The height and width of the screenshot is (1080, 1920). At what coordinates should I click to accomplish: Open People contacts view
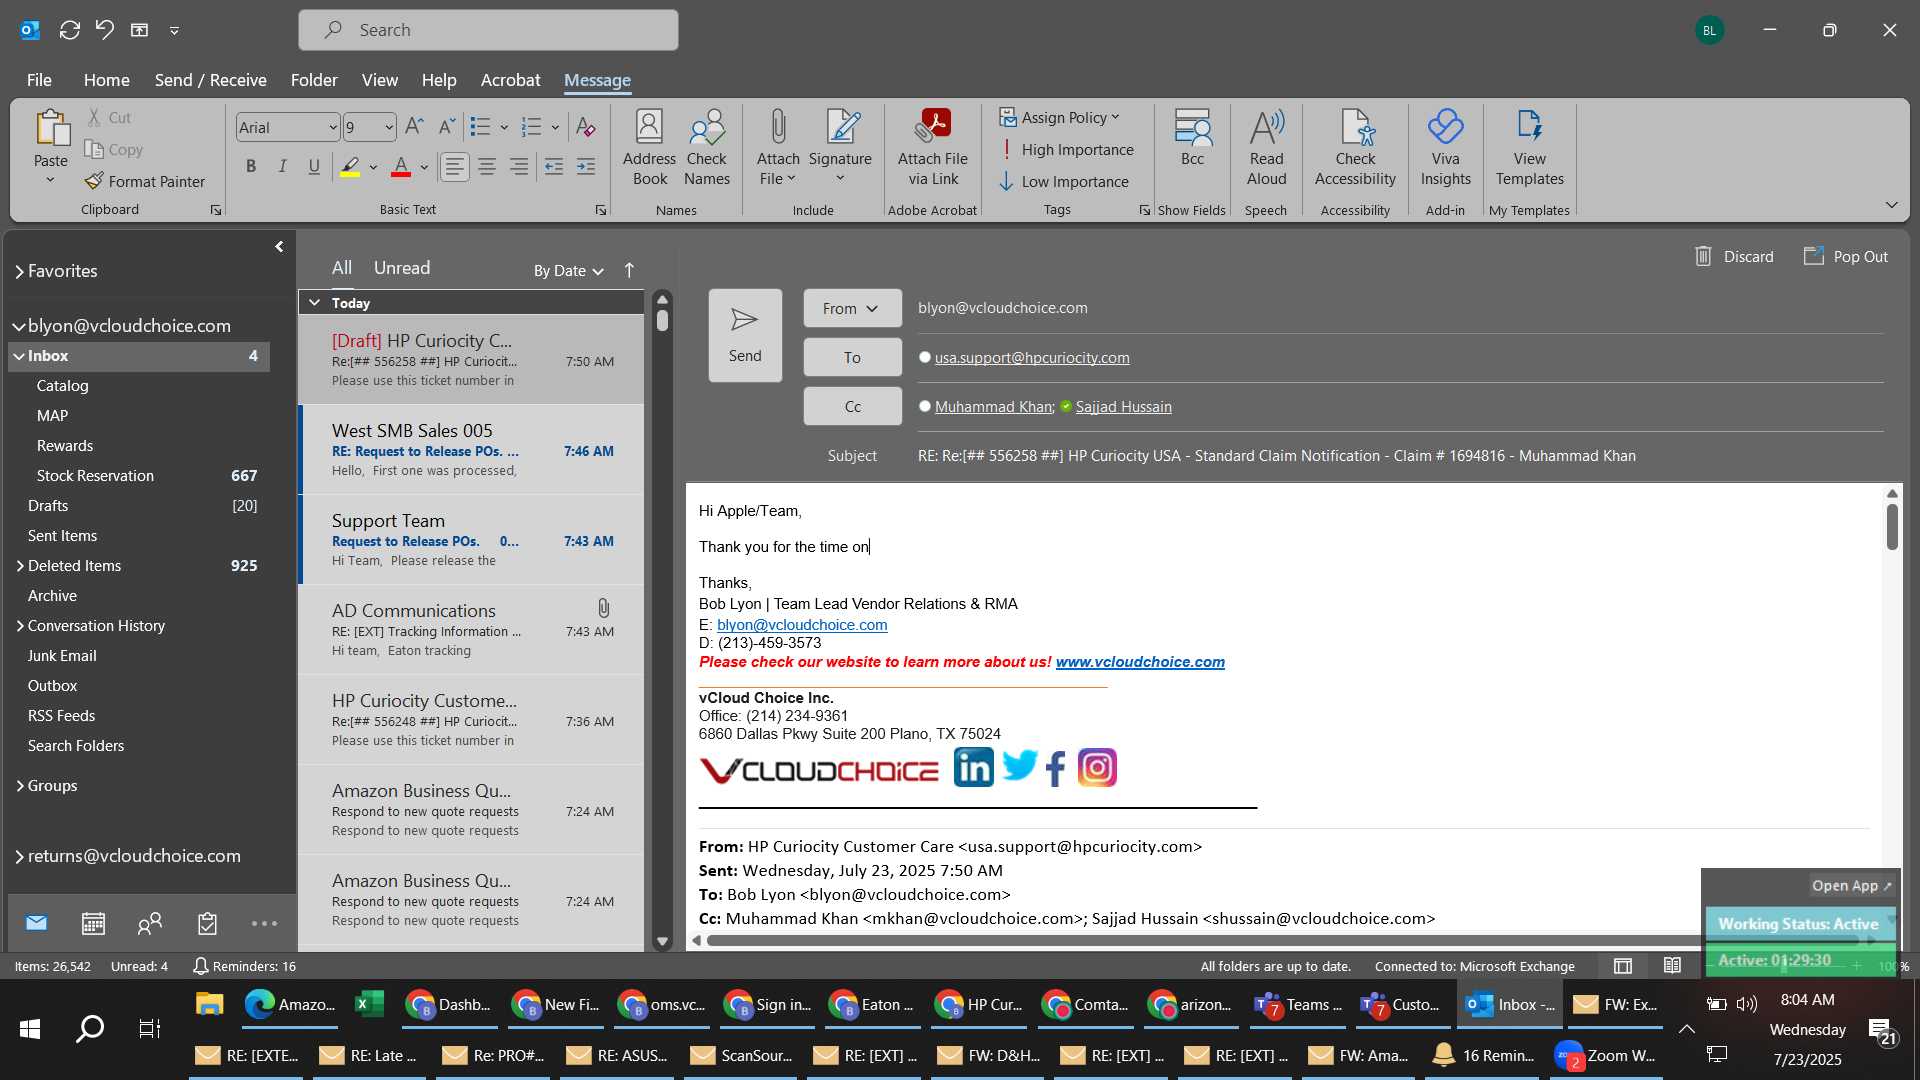(150, 923)
